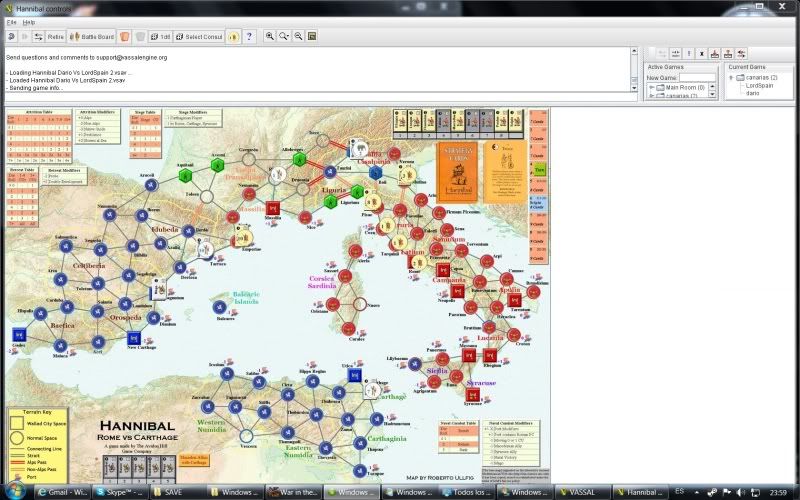Click chat log scrollbar up arrow

coord(634,51)
